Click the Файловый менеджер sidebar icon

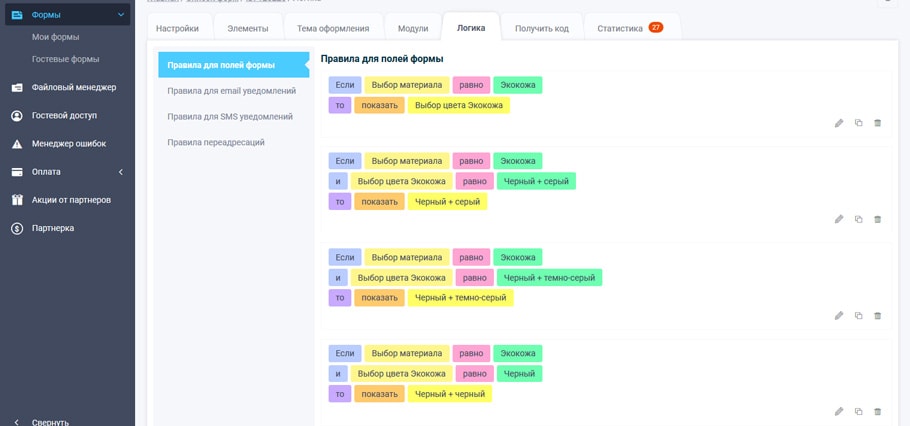(x=17, y=88)
